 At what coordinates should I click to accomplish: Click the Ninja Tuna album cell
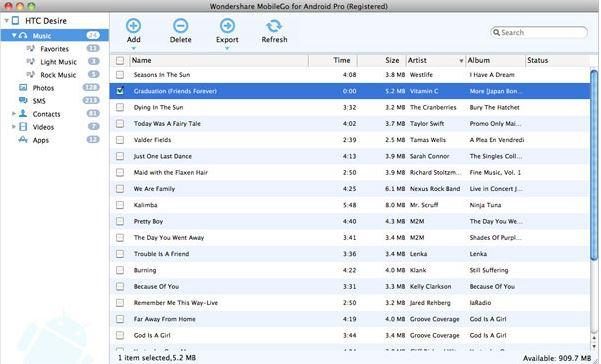point(485,205)
